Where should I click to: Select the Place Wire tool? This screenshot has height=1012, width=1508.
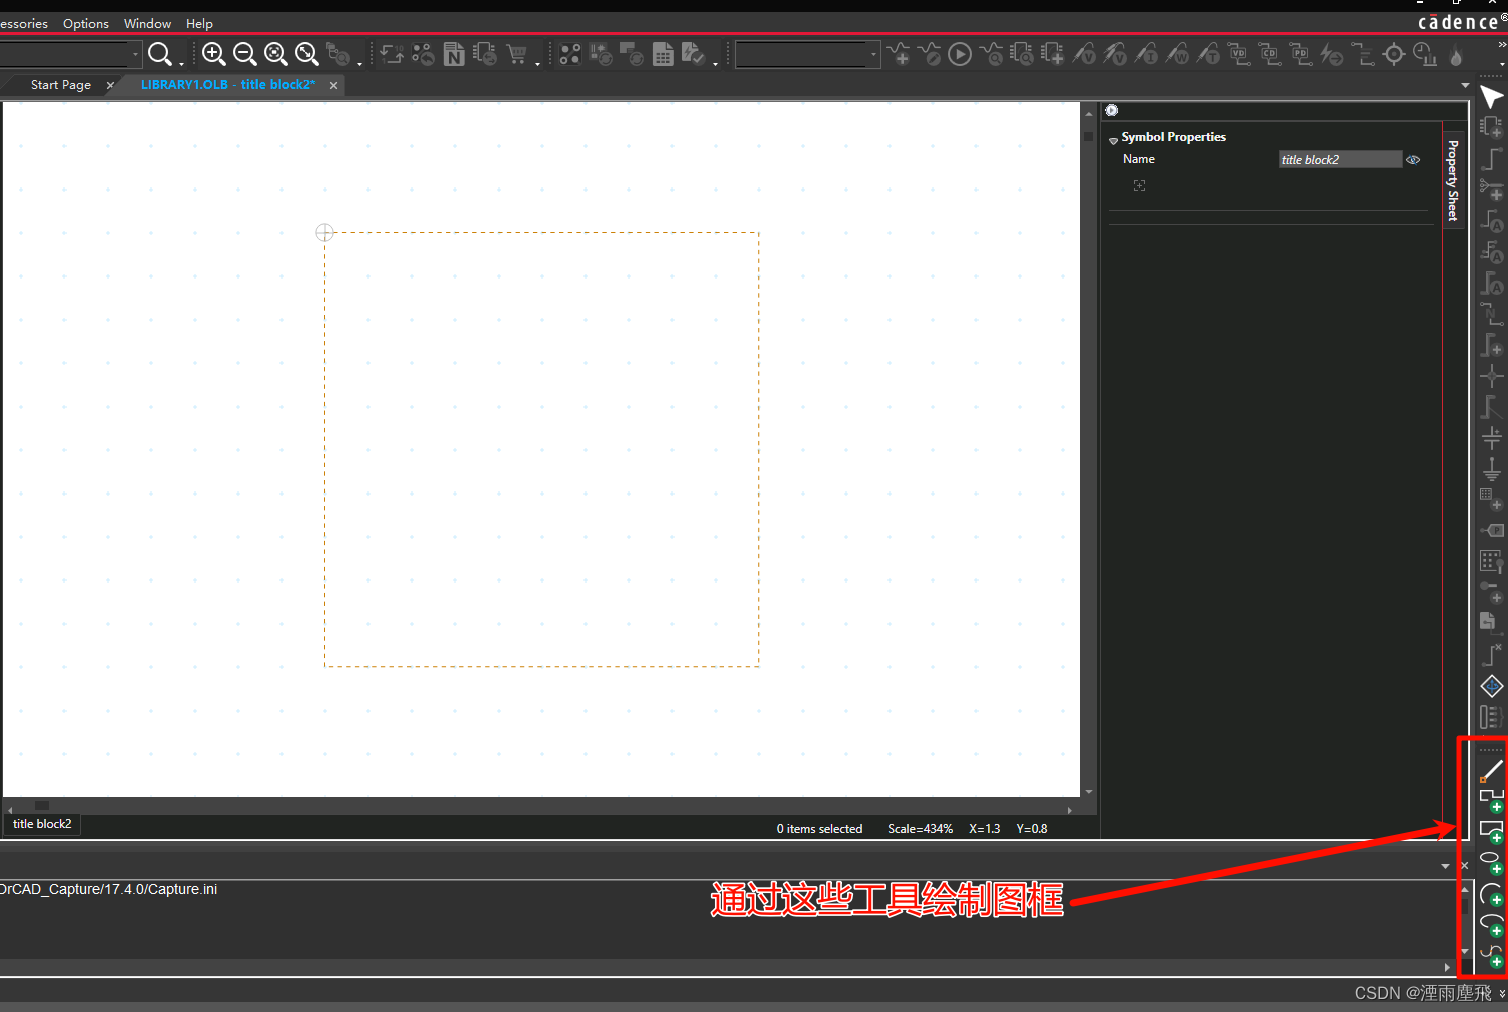point(1491,159)
